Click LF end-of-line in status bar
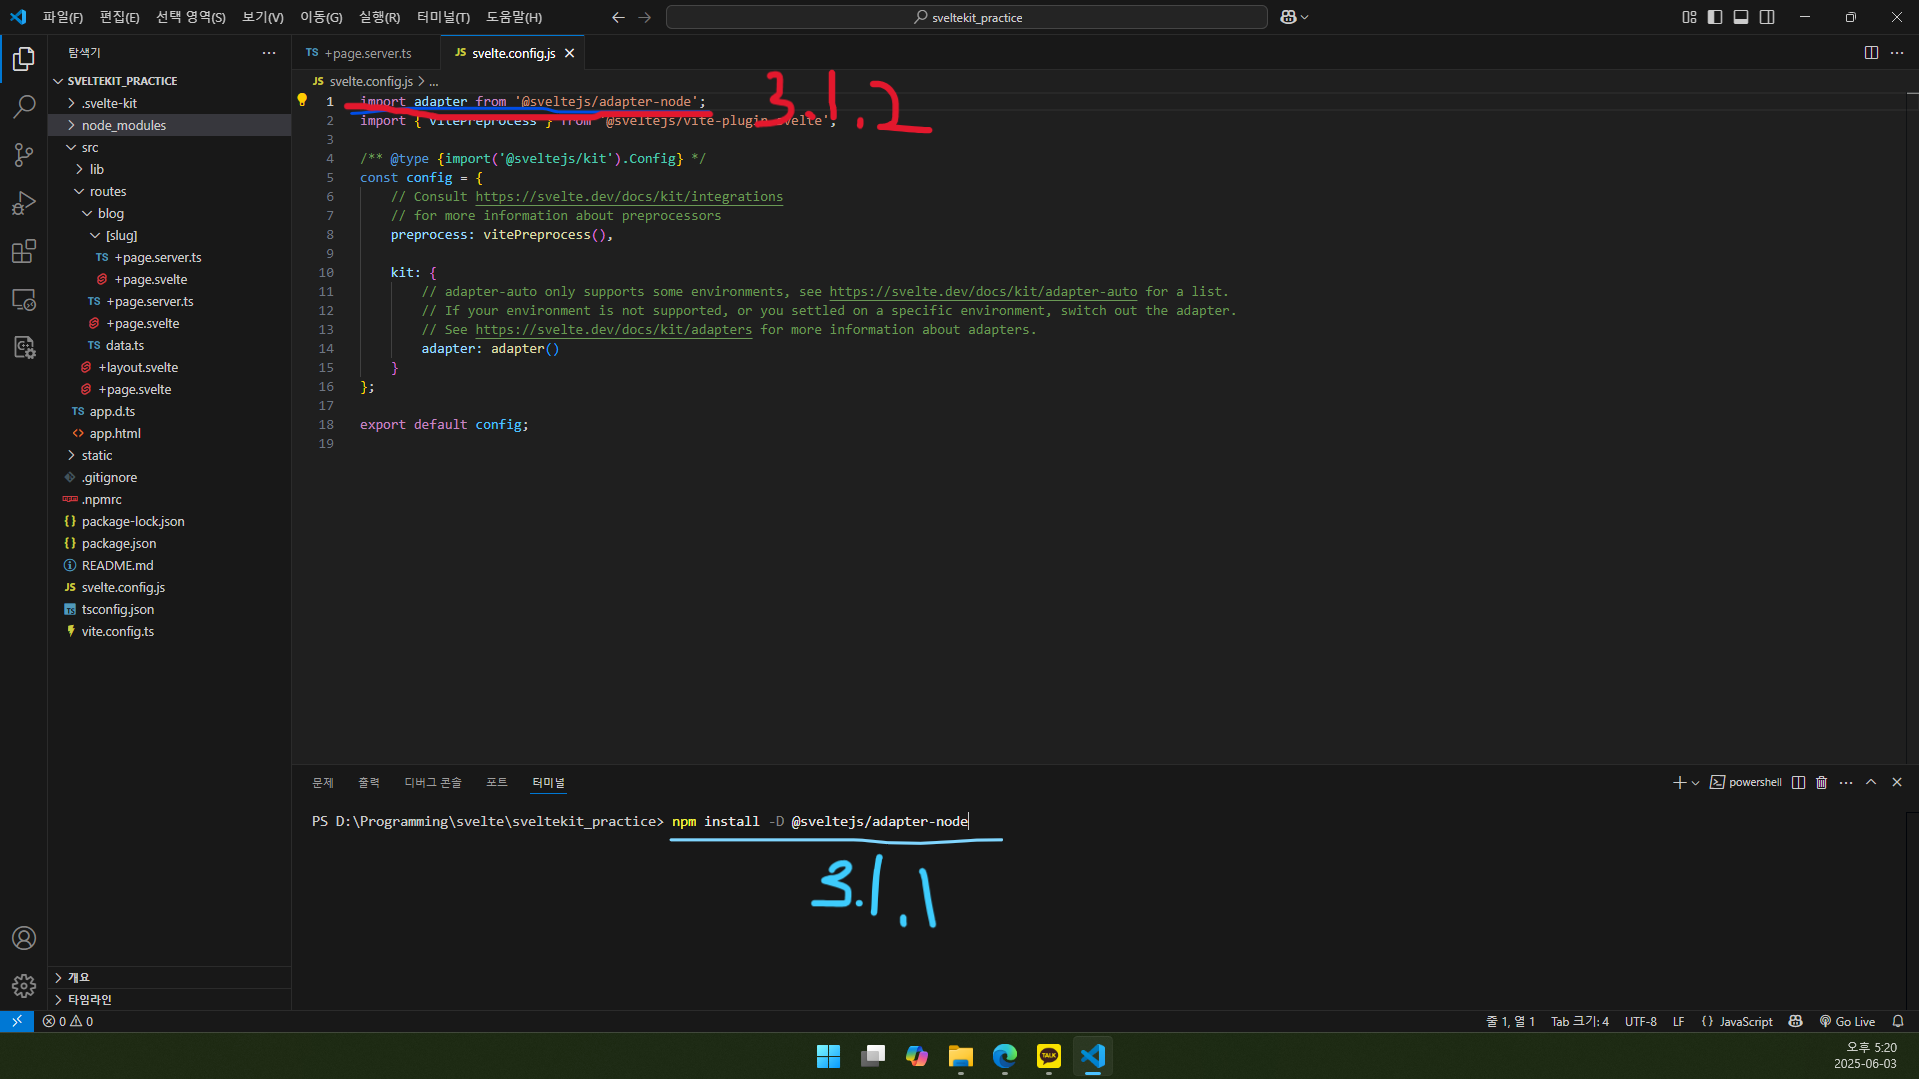Screen dimensions: 1919x1079 (x=1678, y=1021)
